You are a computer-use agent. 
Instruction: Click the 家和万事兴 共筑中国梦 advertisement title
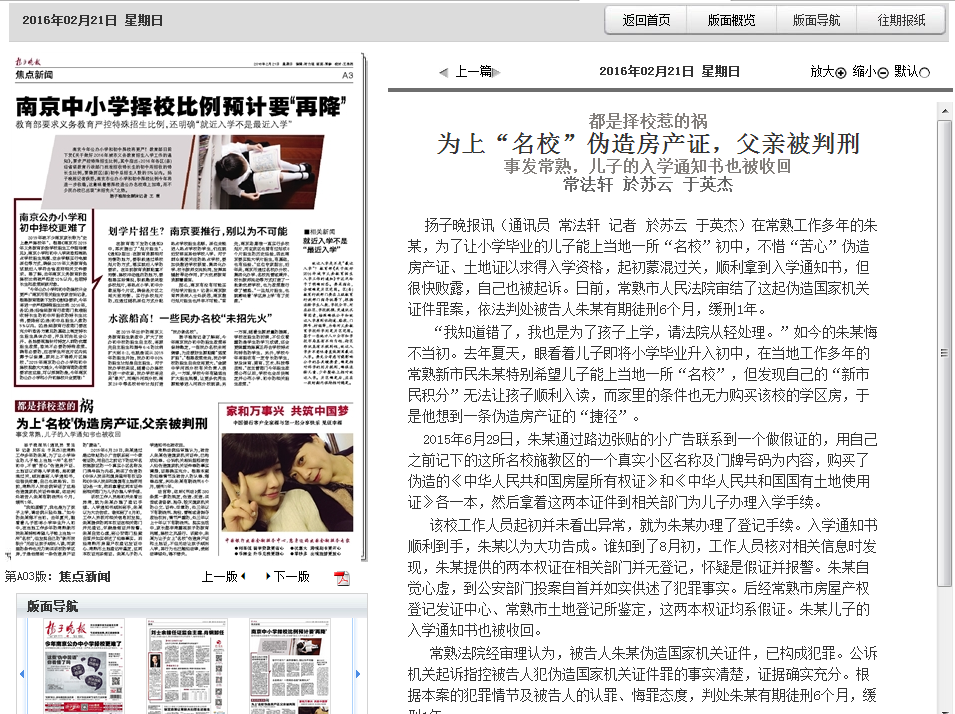tap(287, 411)
